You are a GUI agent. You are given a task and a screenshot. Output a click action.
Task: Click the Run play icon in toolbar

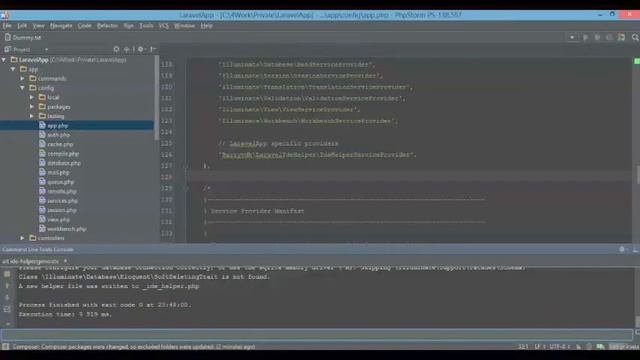tap(585, 38)
